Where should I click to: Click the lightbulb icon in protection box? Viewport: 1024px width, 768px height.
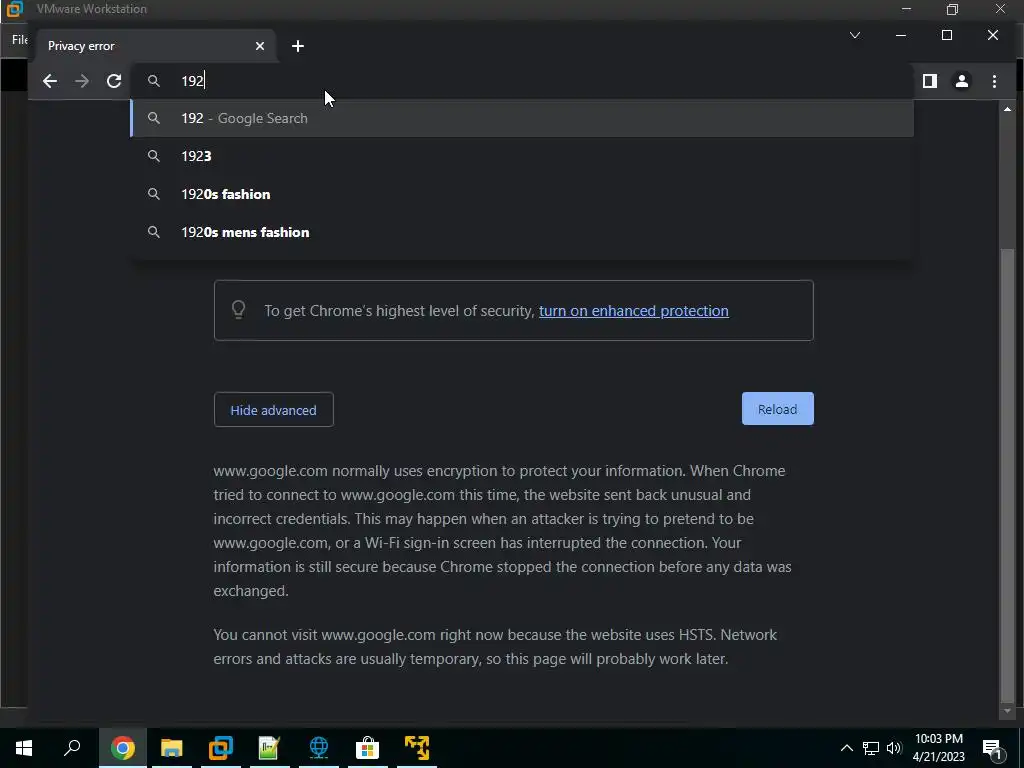point(238,310)
